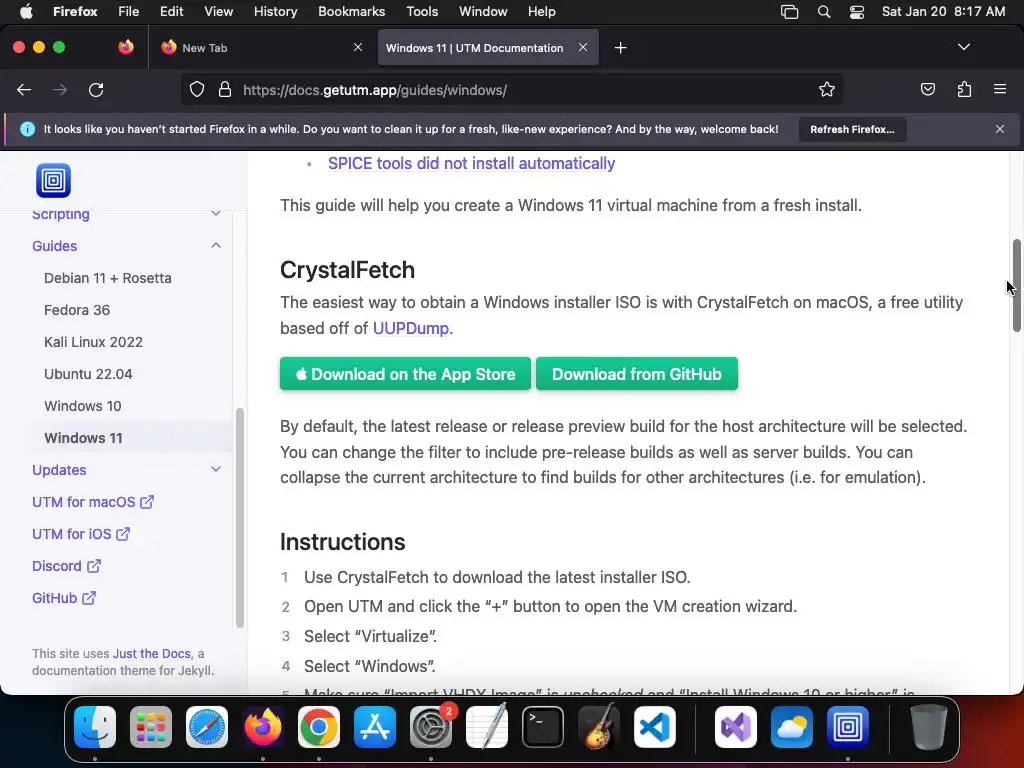
Task: Open the Weather app from the Dock
Action: [x=792, y=727]
